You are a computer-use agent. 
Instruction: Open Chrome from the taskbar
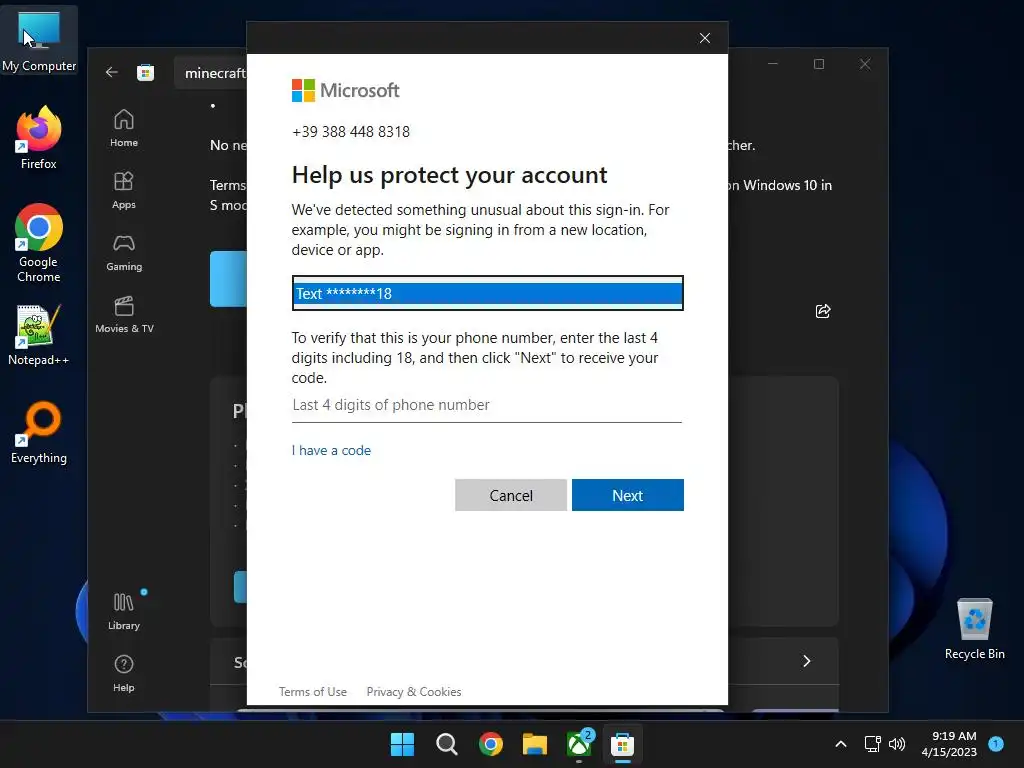[x=491, y=744]
